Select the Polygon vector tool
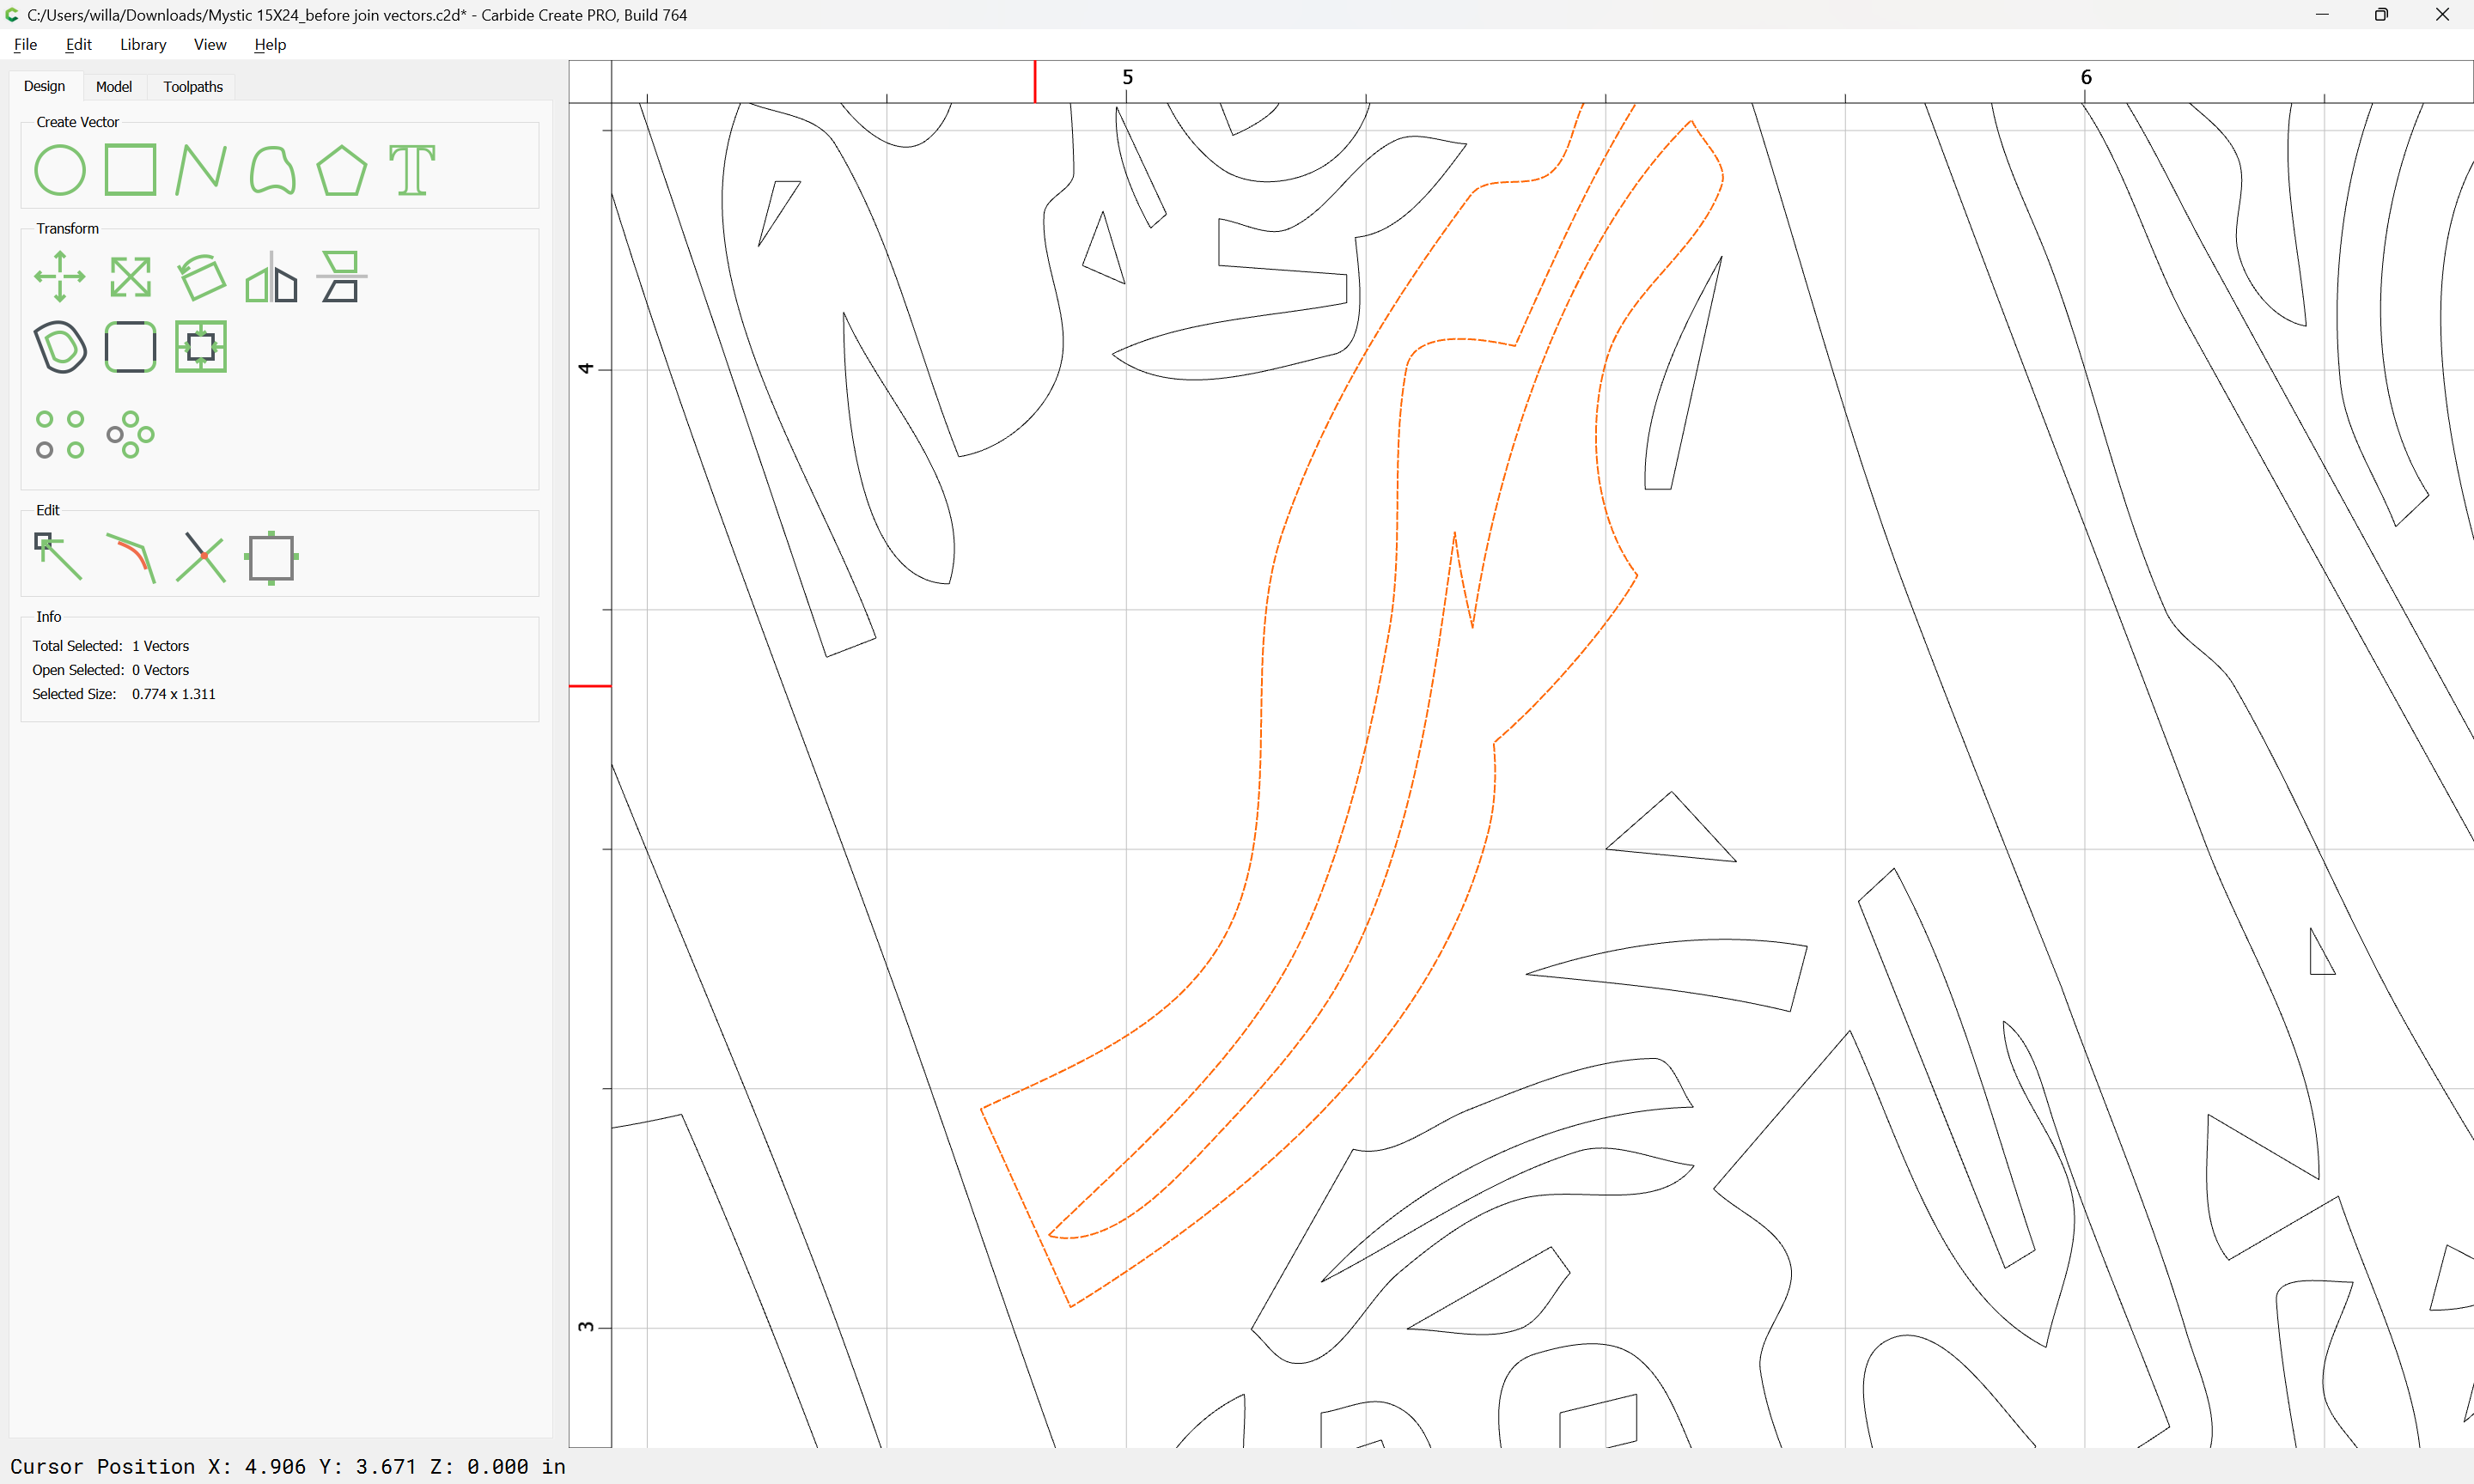The width and height of the screenshot is (2474, 1484). [342, 170]
